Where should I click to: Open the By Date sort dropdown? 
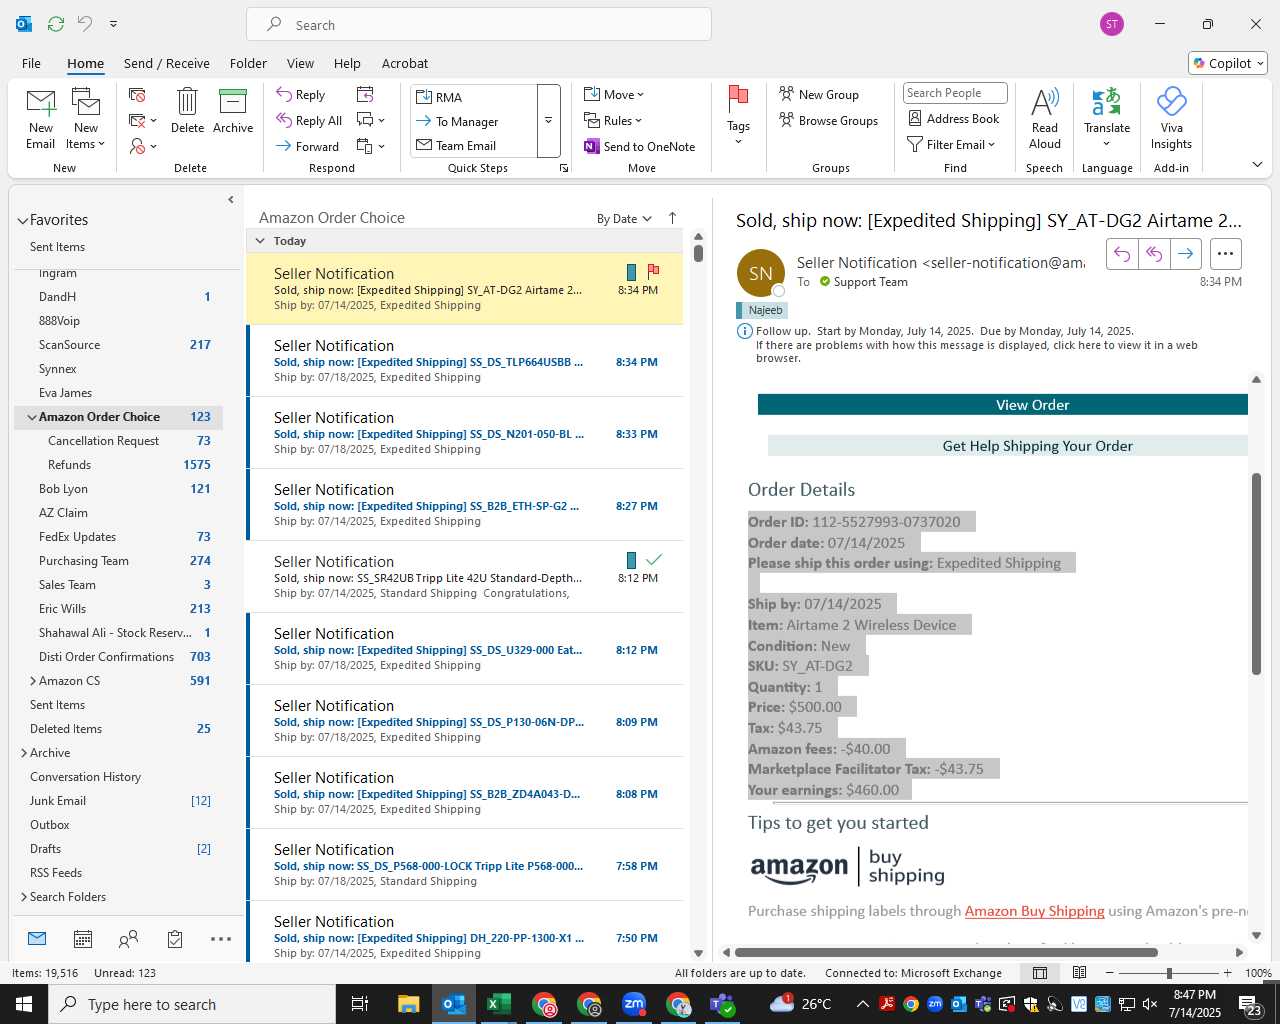point(624,219)
